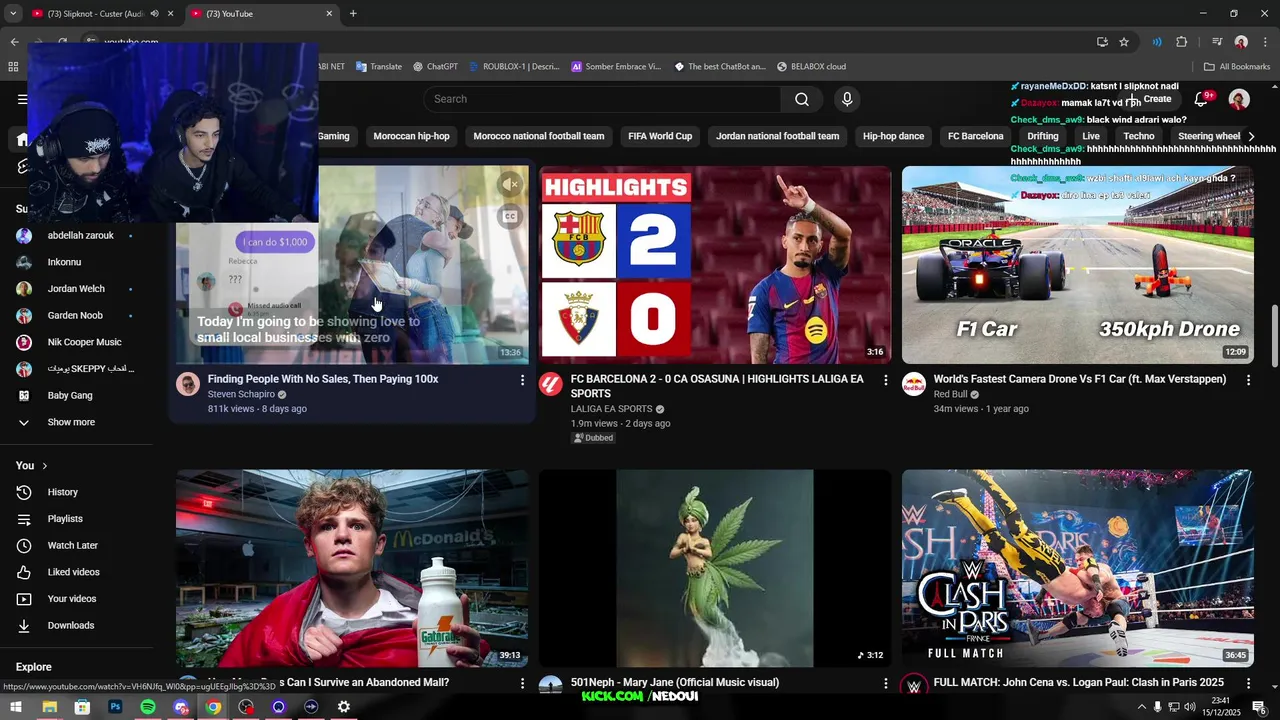Open the Apps grid in bookmarks bar
The height and width of the screenshot is (720, 1280).
(x=13, y=67)
